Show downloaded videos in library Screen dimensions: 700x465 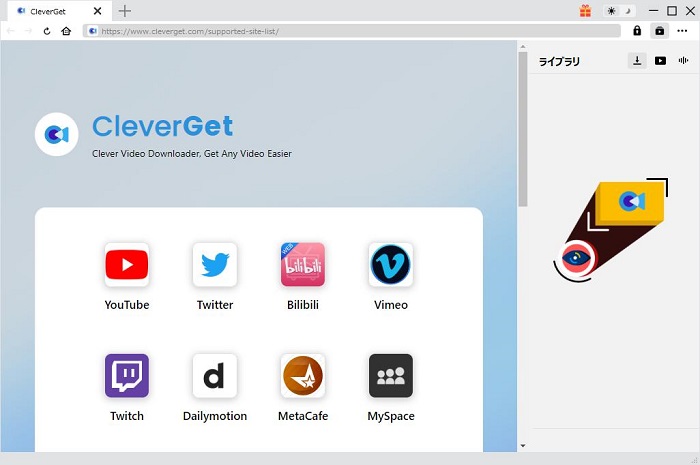660,61
